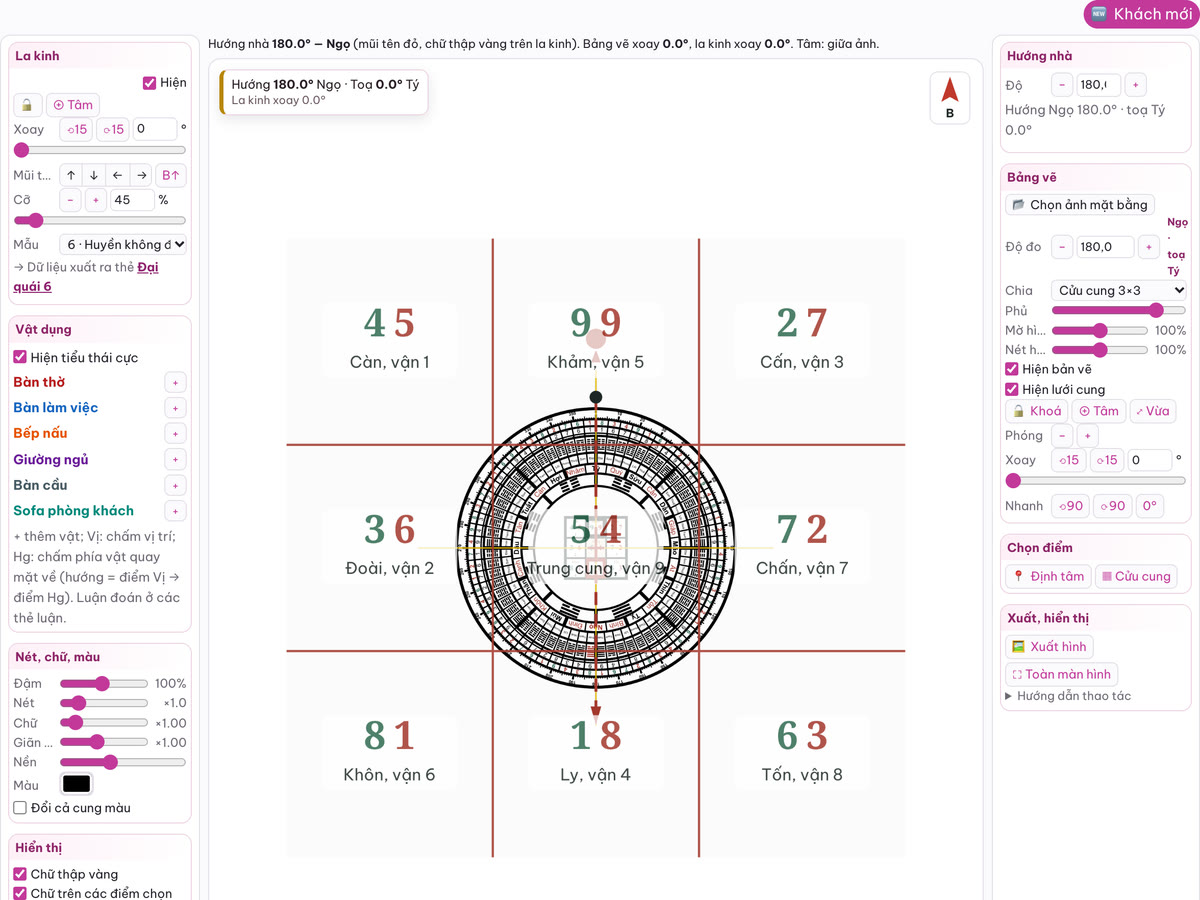Click the Khoá lock button in Bảng vẽ
The image size is (1200, 900).
[1036, 411]
